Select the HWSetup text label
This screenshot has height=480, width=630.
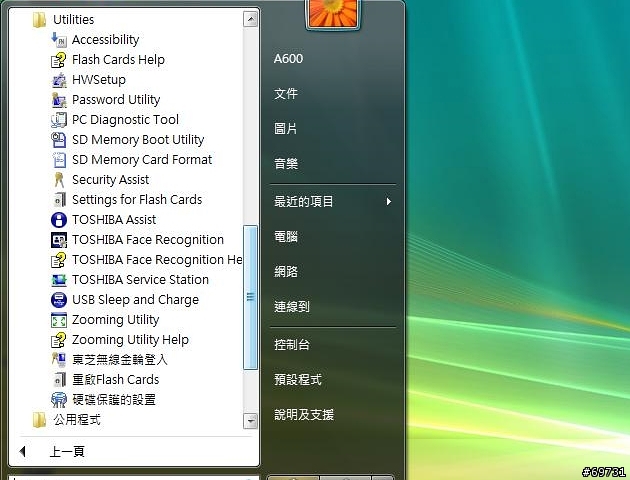pos(99,80)
